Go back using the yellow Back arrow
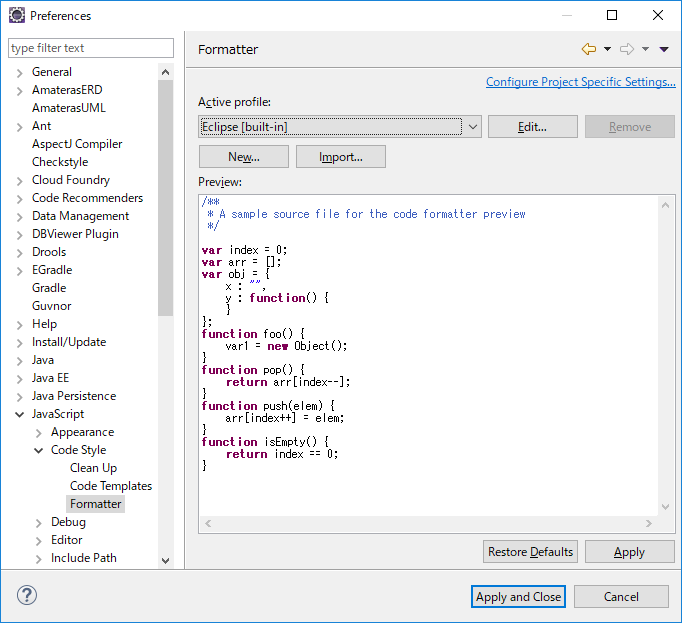Viewport: 682px width, 623px height. (589, 49)
